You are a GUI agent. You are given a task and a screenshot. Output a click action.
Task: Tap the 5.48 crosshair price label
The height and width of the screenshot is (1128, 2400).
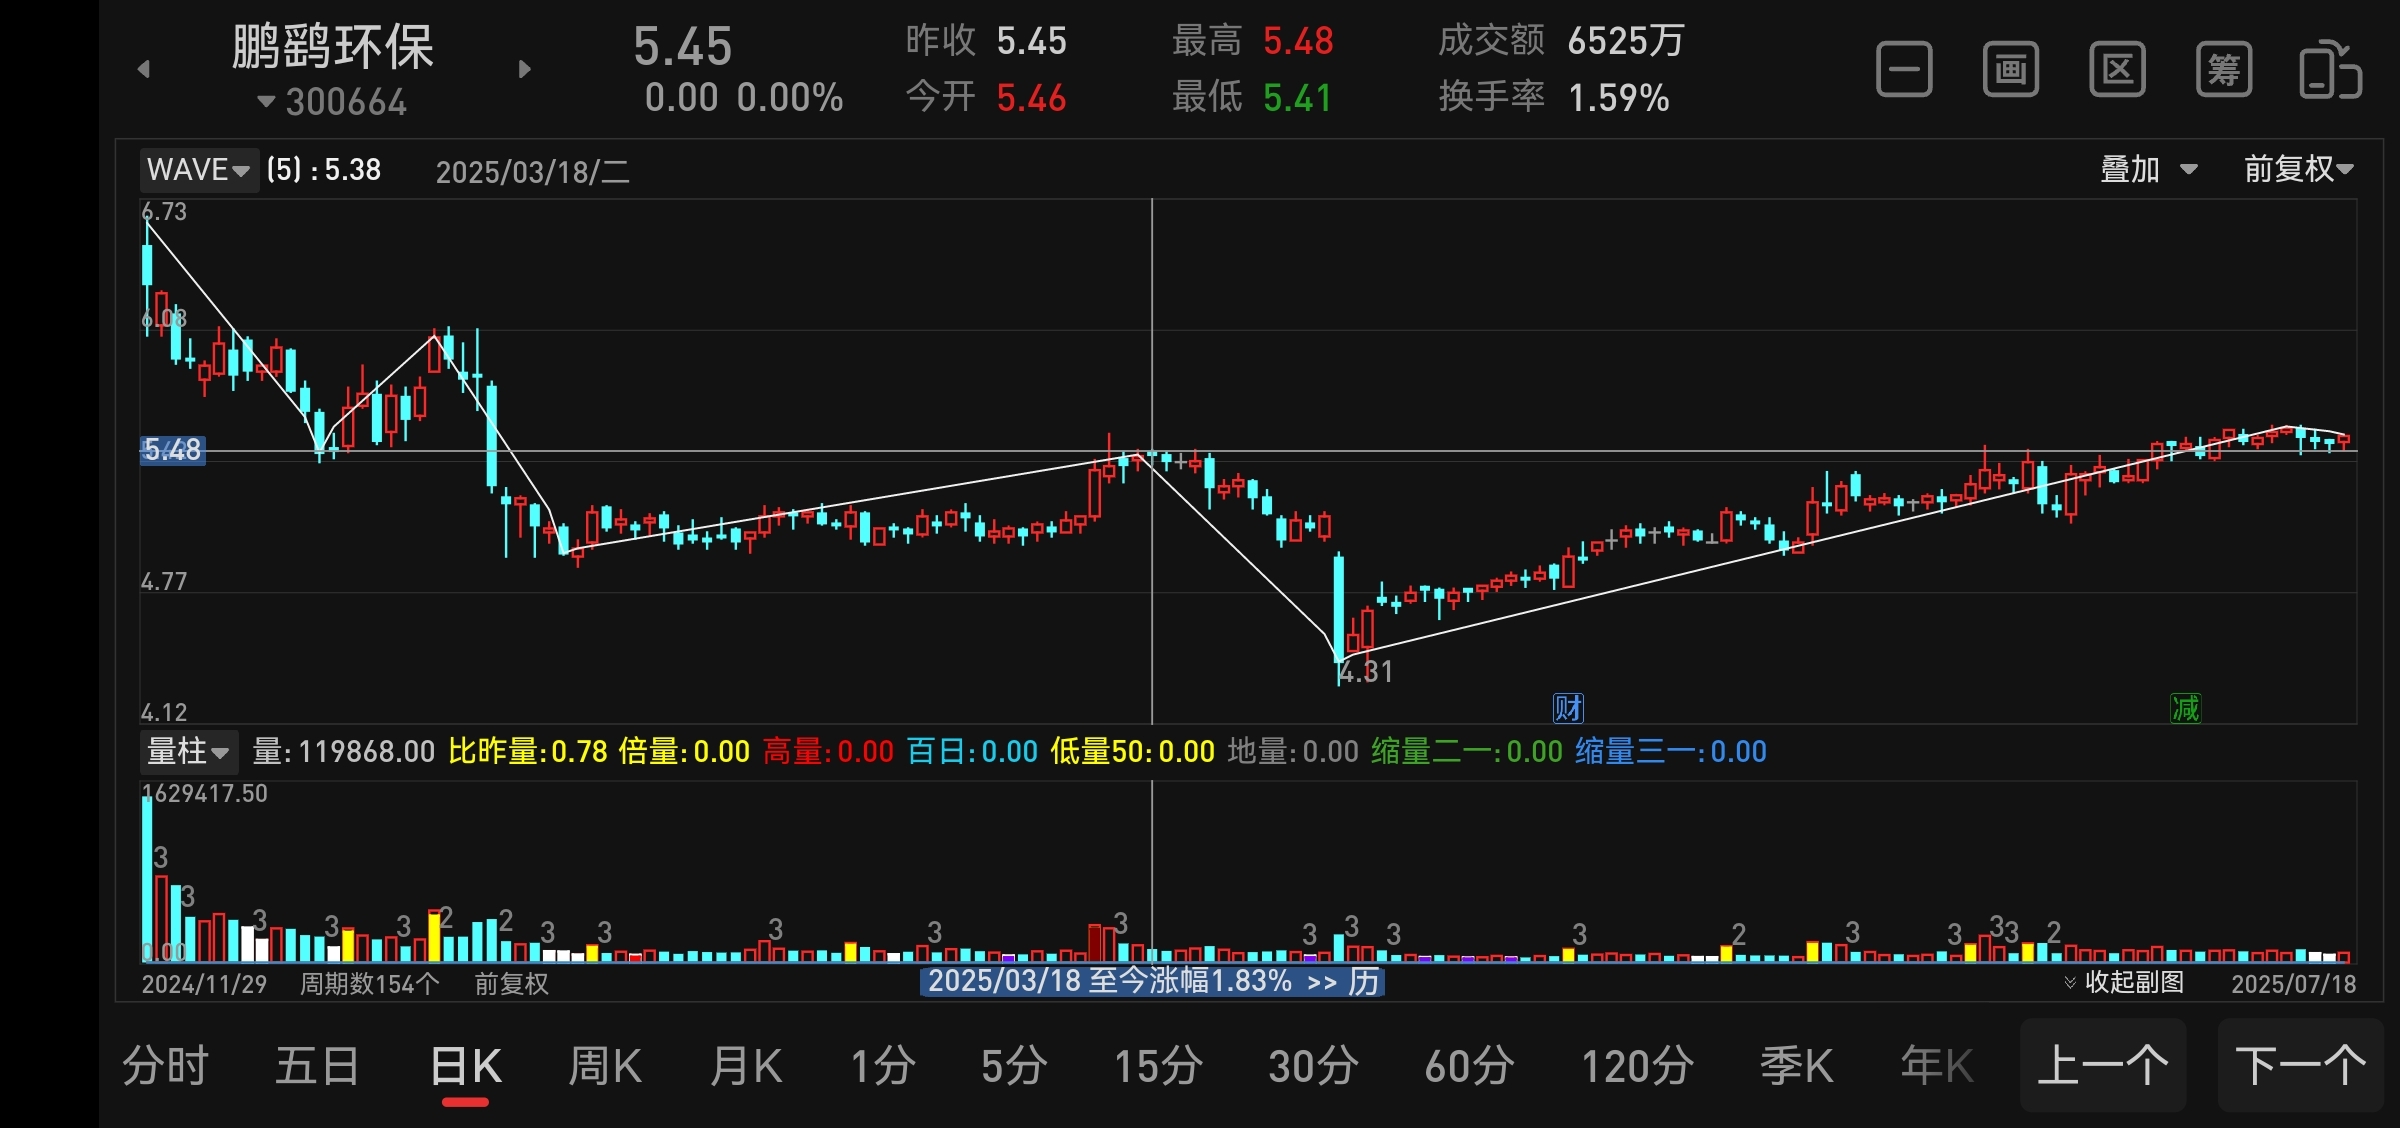[172, 450]
